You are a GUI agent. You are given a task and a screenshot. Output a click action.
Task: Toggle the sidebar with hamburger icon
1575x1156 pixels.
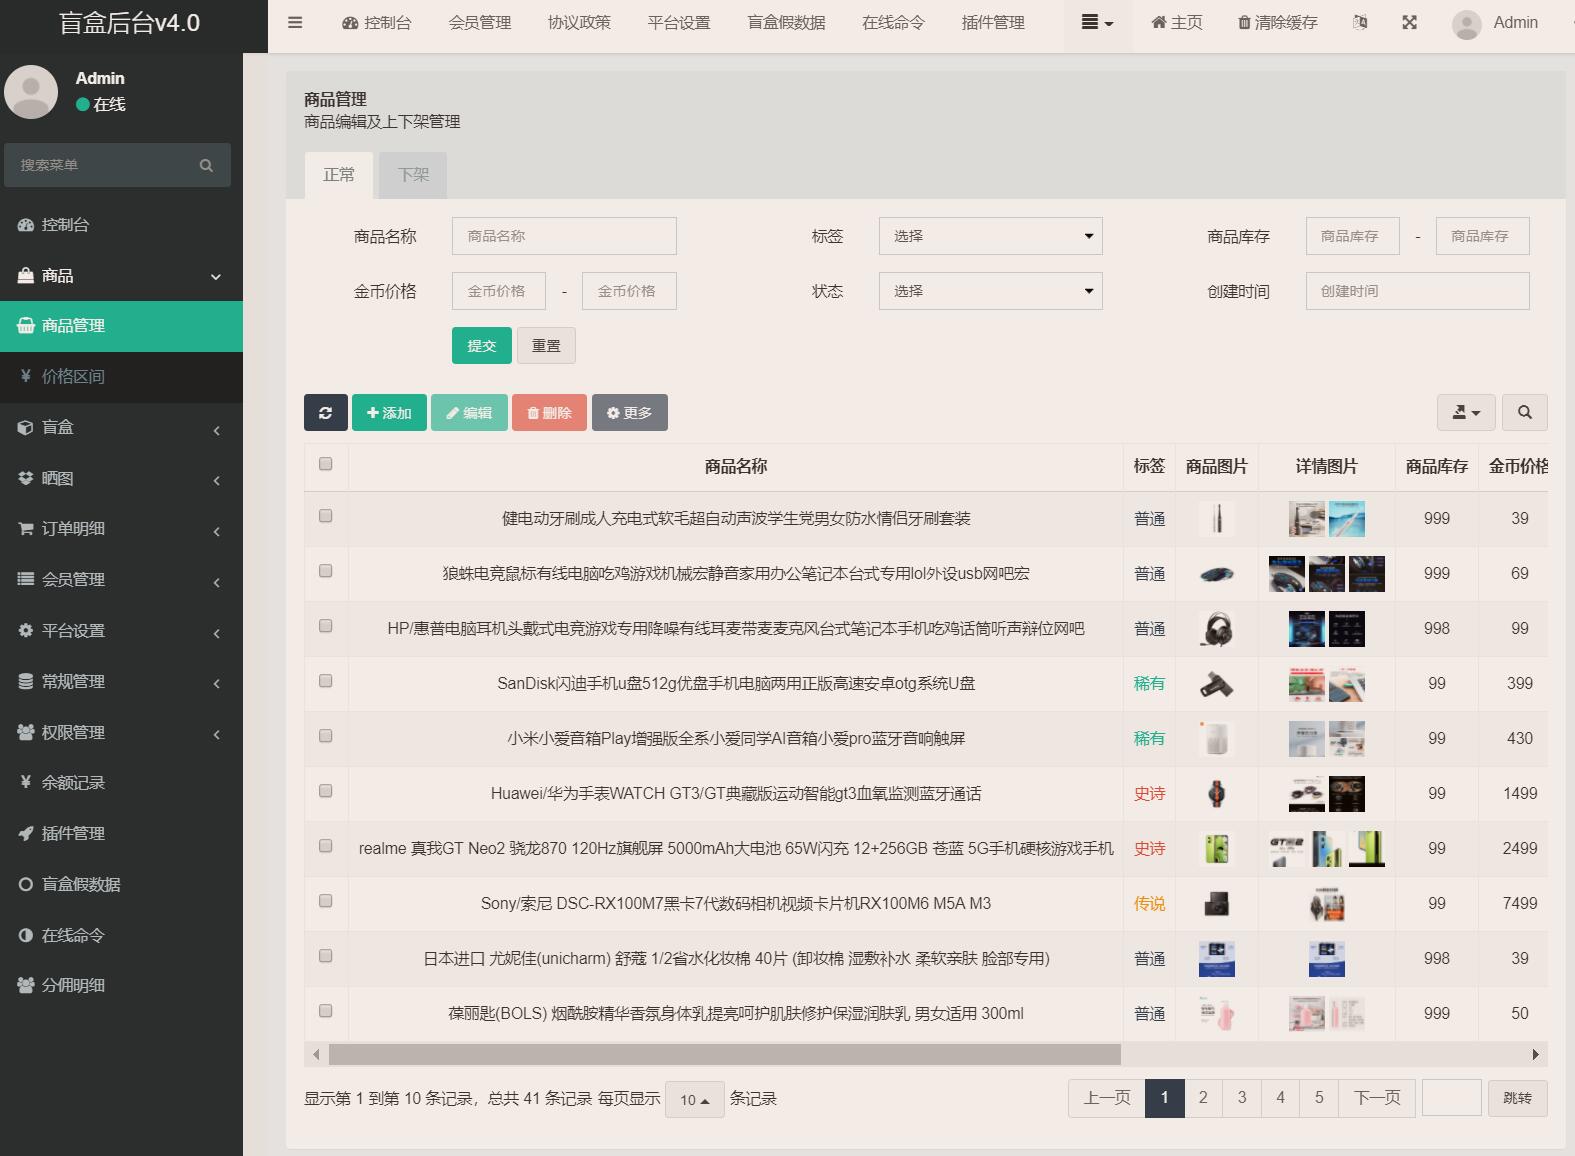click(295, 22)
